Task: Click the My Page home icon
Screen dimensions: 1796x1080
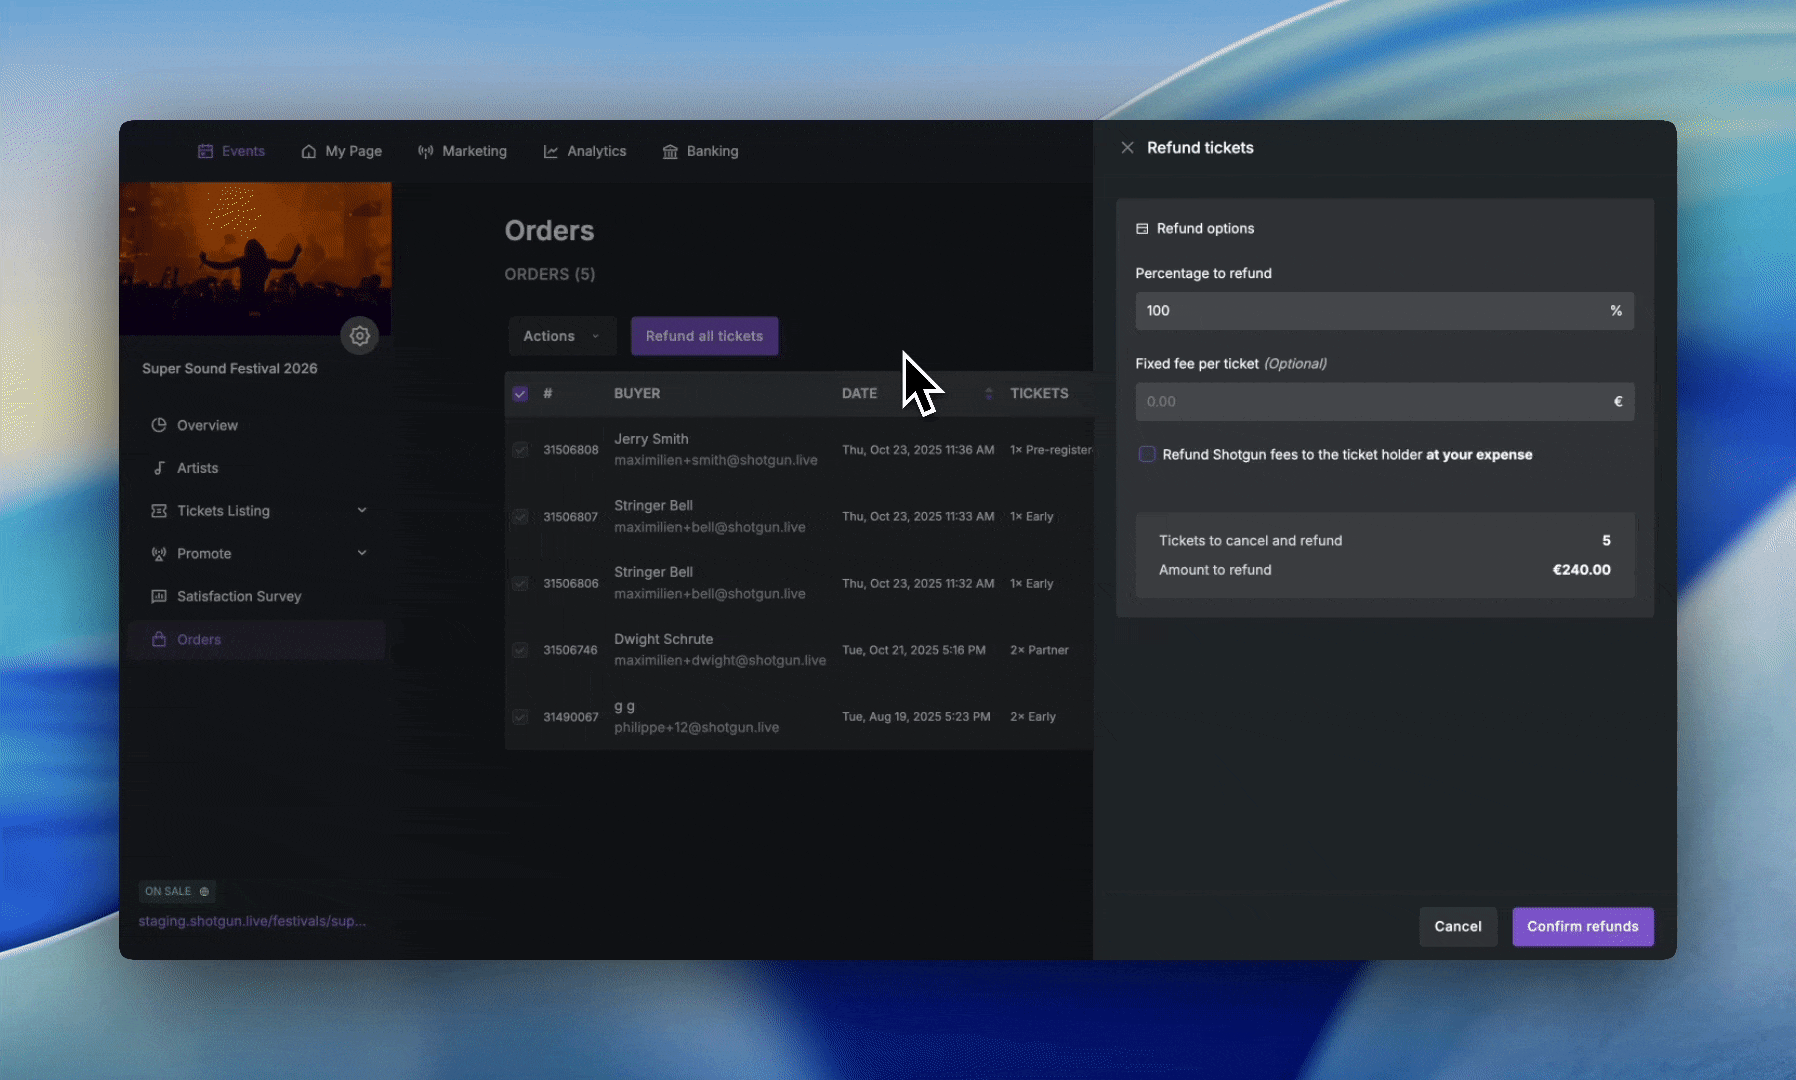Action: pyautogui.click(x=309, y=151)
